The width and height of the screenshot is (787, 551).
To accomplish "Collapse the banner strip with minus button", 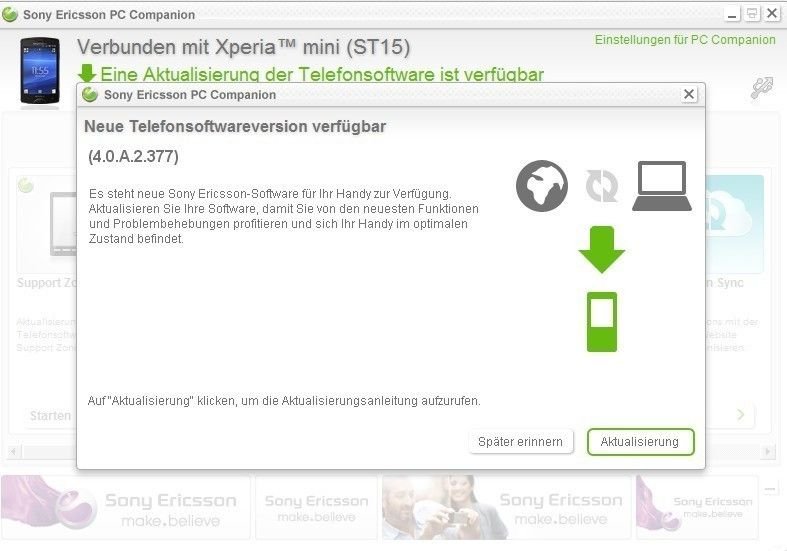I will [x=770, y=489].
